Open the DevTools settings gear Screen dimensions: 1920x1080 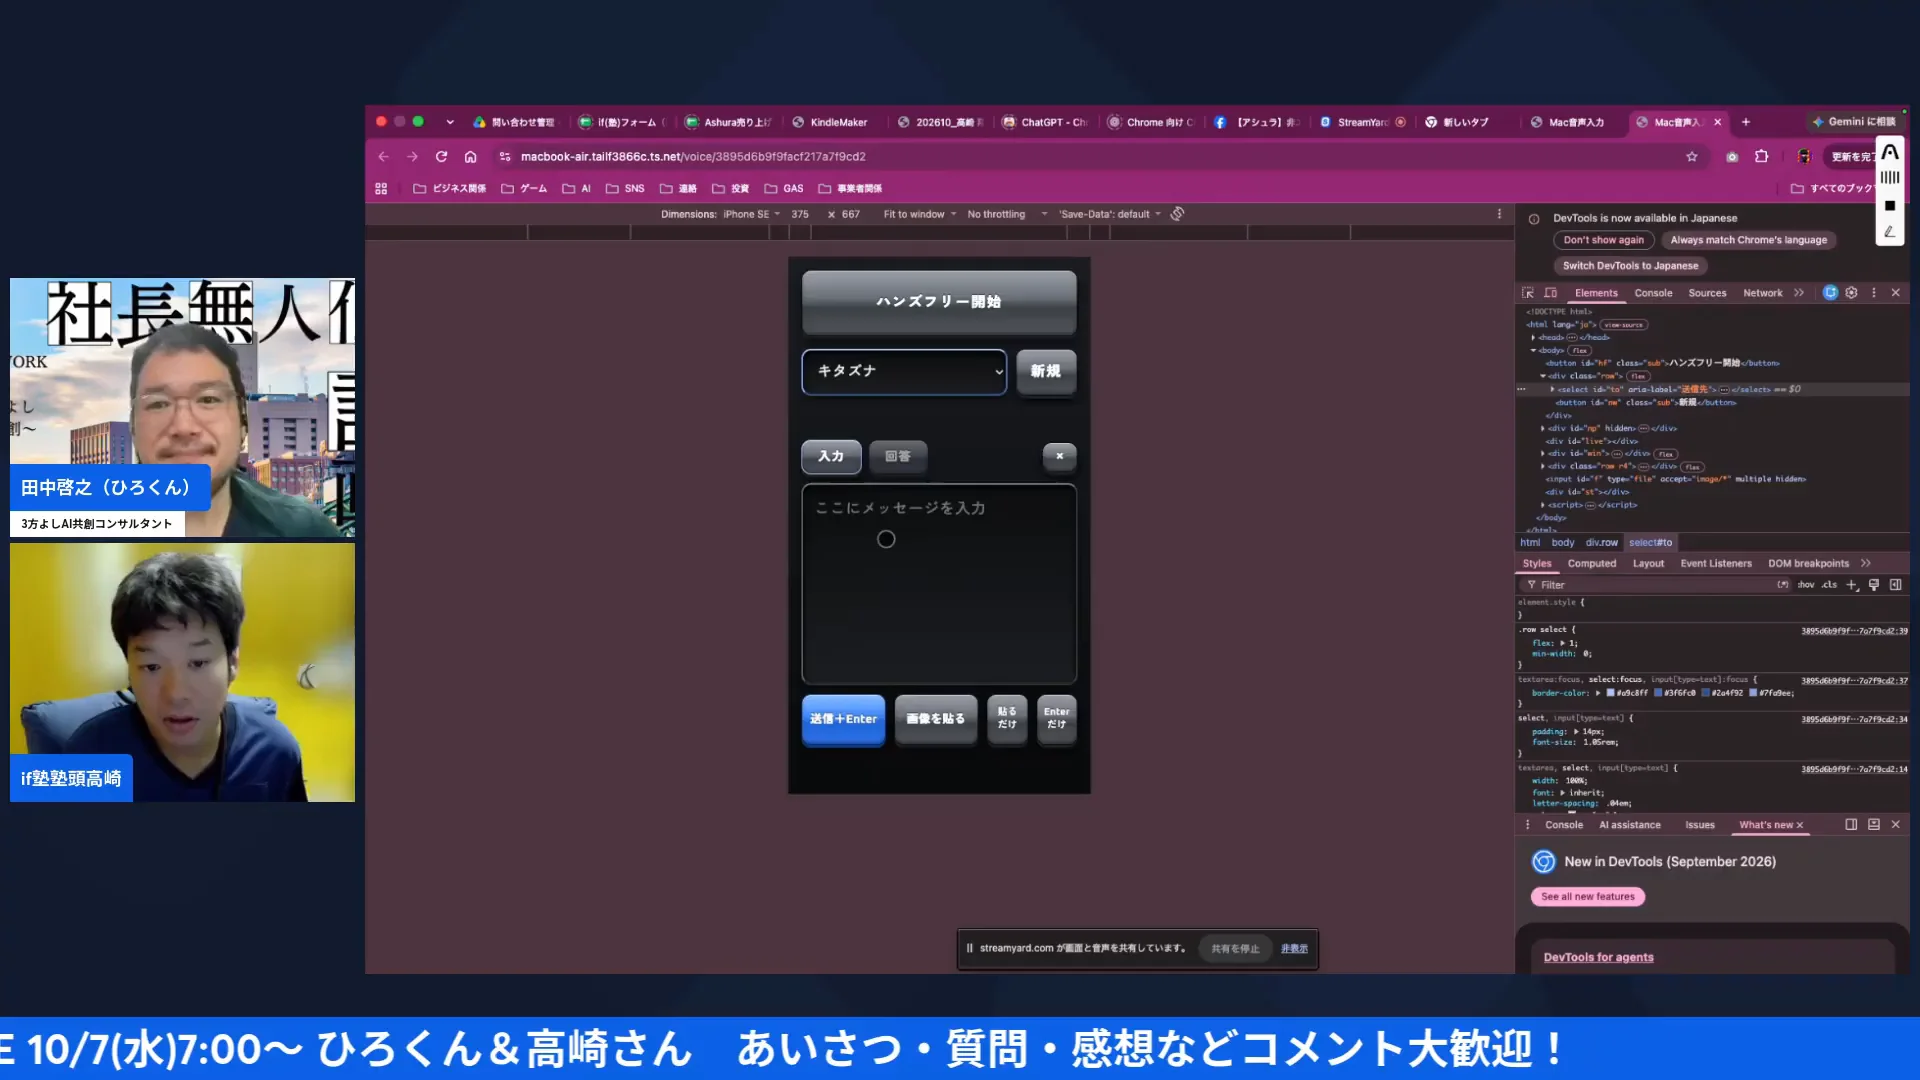pyautogui.click(x=1851, y=293)
